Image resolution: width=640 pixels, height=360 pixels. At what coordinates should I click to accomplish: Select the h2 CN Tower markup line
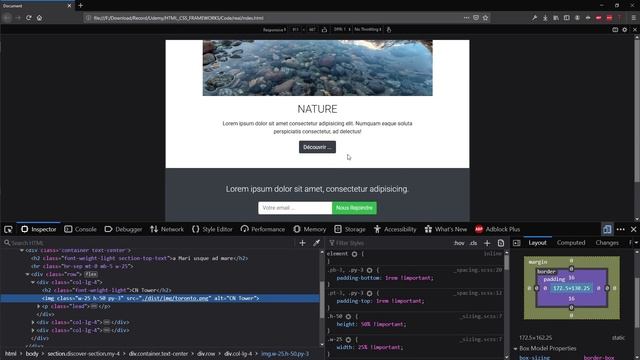point(107,290)
